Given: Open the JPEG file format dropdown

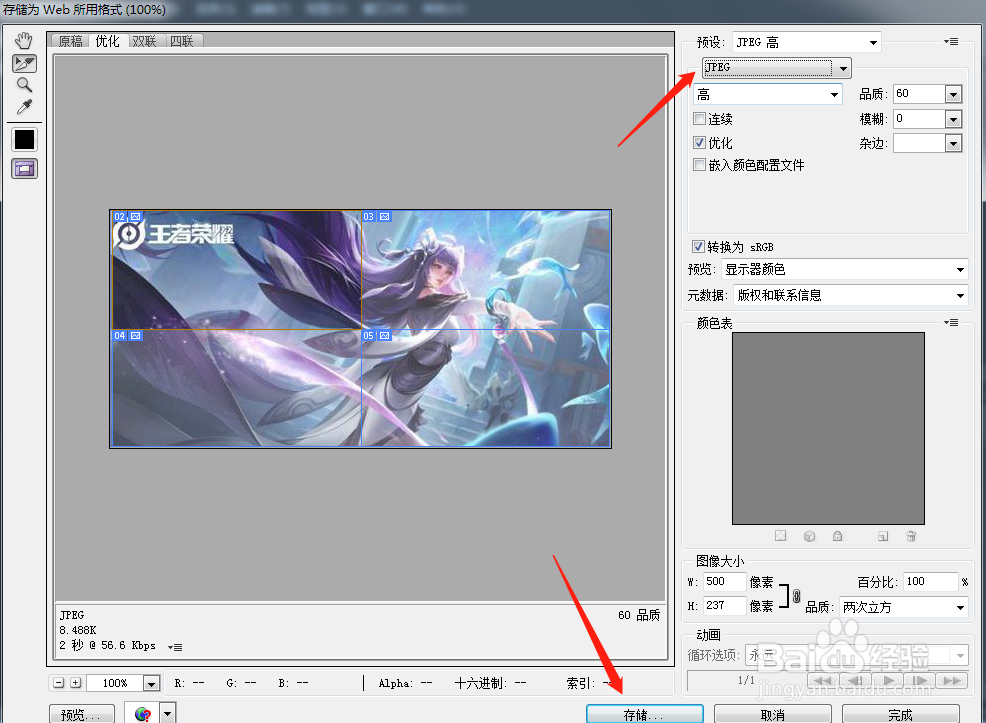Looking at the screenshot, I should [x=777, y=67].
